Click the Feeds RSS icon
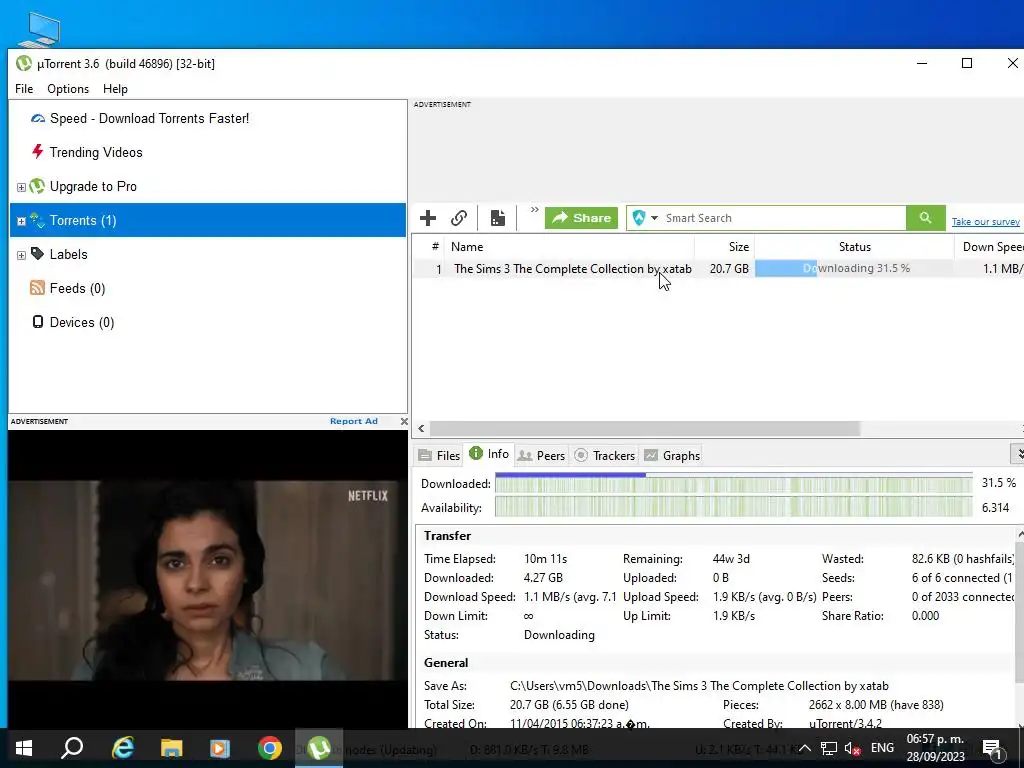Image resolution: width=1024 pixels, height=768 pixels. (37, 288)
